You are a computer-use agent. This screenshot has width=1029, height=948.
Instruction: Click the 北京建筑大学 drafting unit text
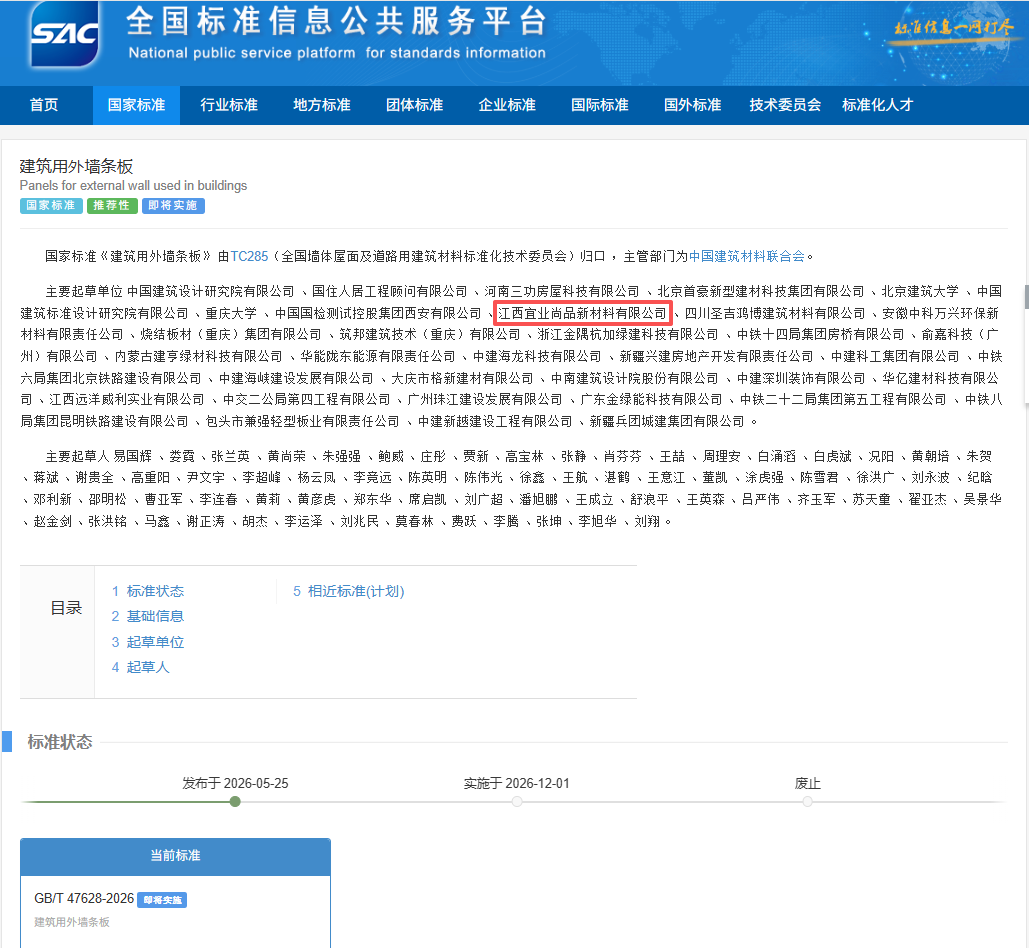920,291
